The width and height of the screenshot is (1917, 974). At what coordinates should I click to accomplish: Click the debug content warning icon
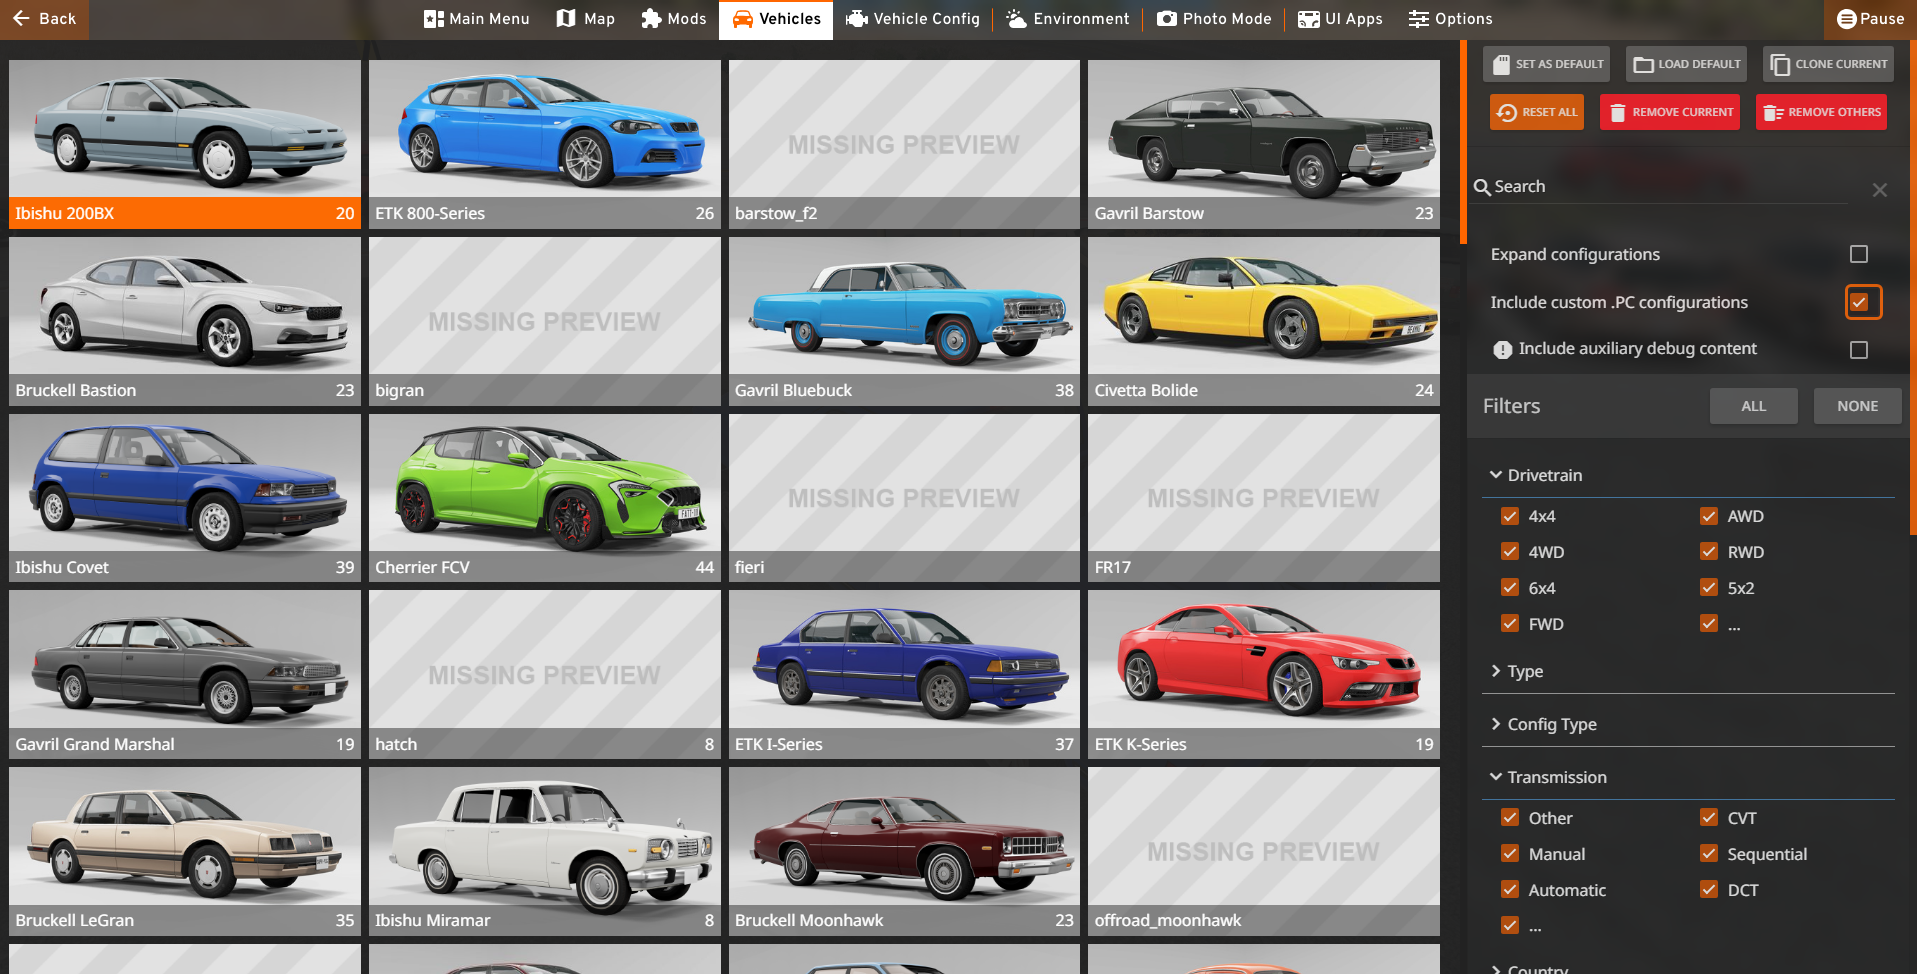coord(1502,350)
